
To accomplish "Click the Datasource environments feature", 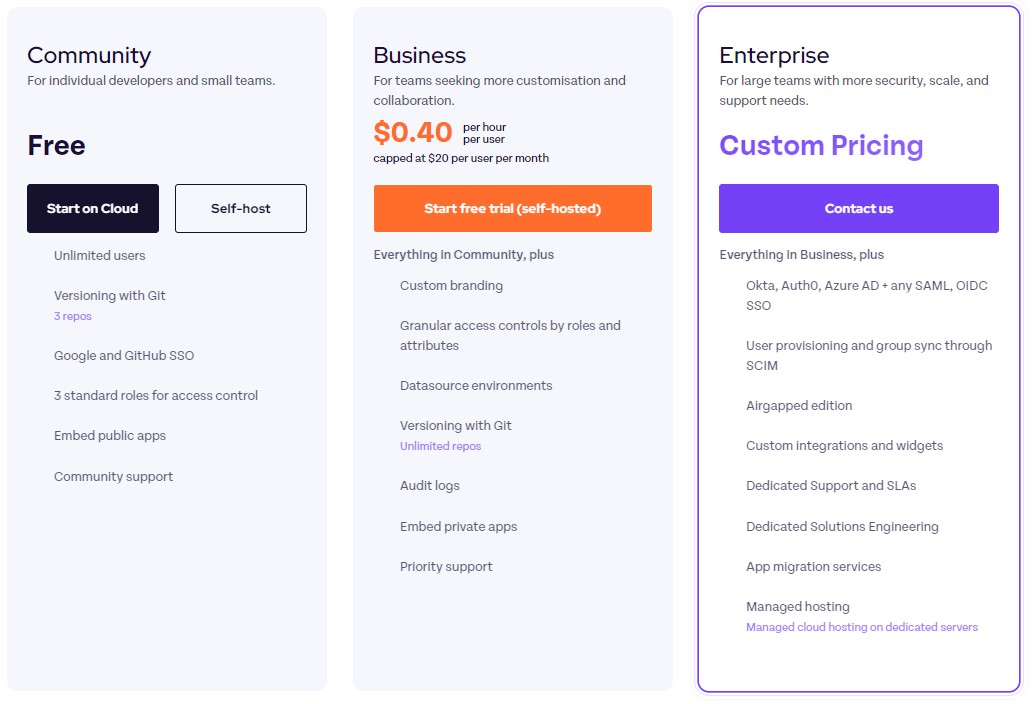I will 476,385.
